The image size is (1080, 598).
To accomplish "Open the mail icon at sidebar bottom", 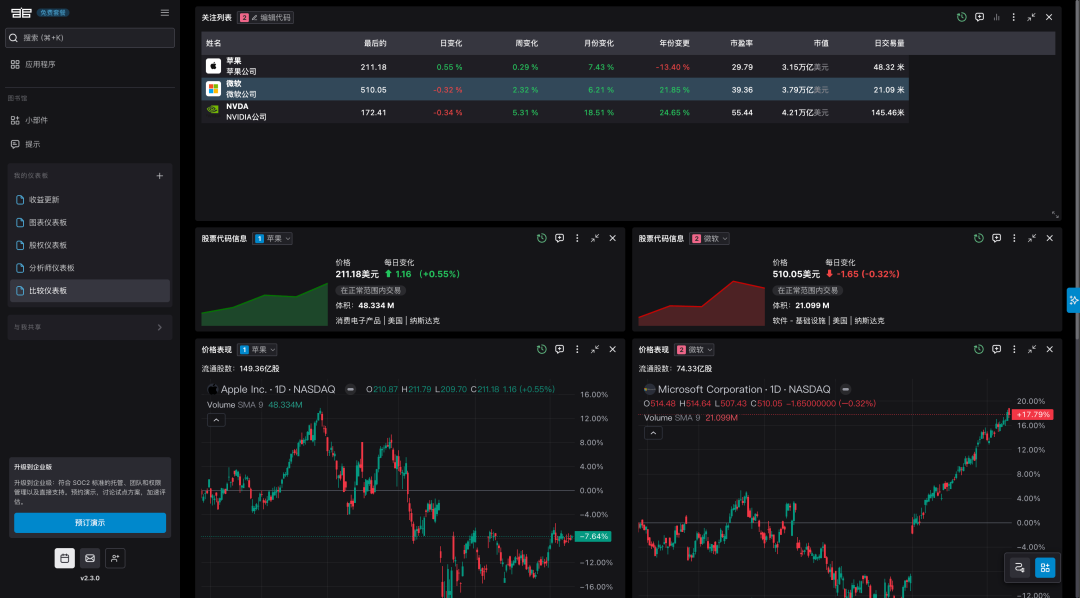I will click(90, 558).
